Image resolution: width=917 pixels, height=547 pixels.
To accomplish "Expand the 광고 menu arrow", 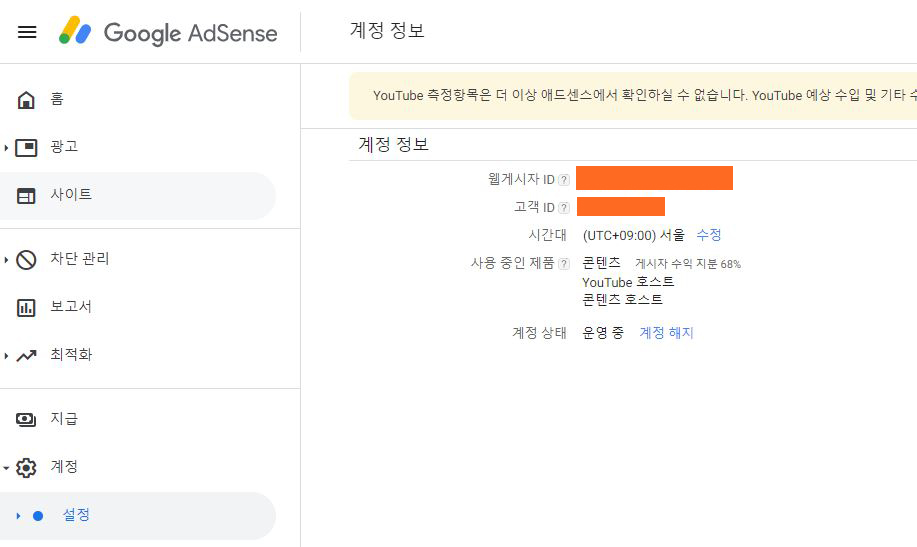I will (x=6, y=147).
